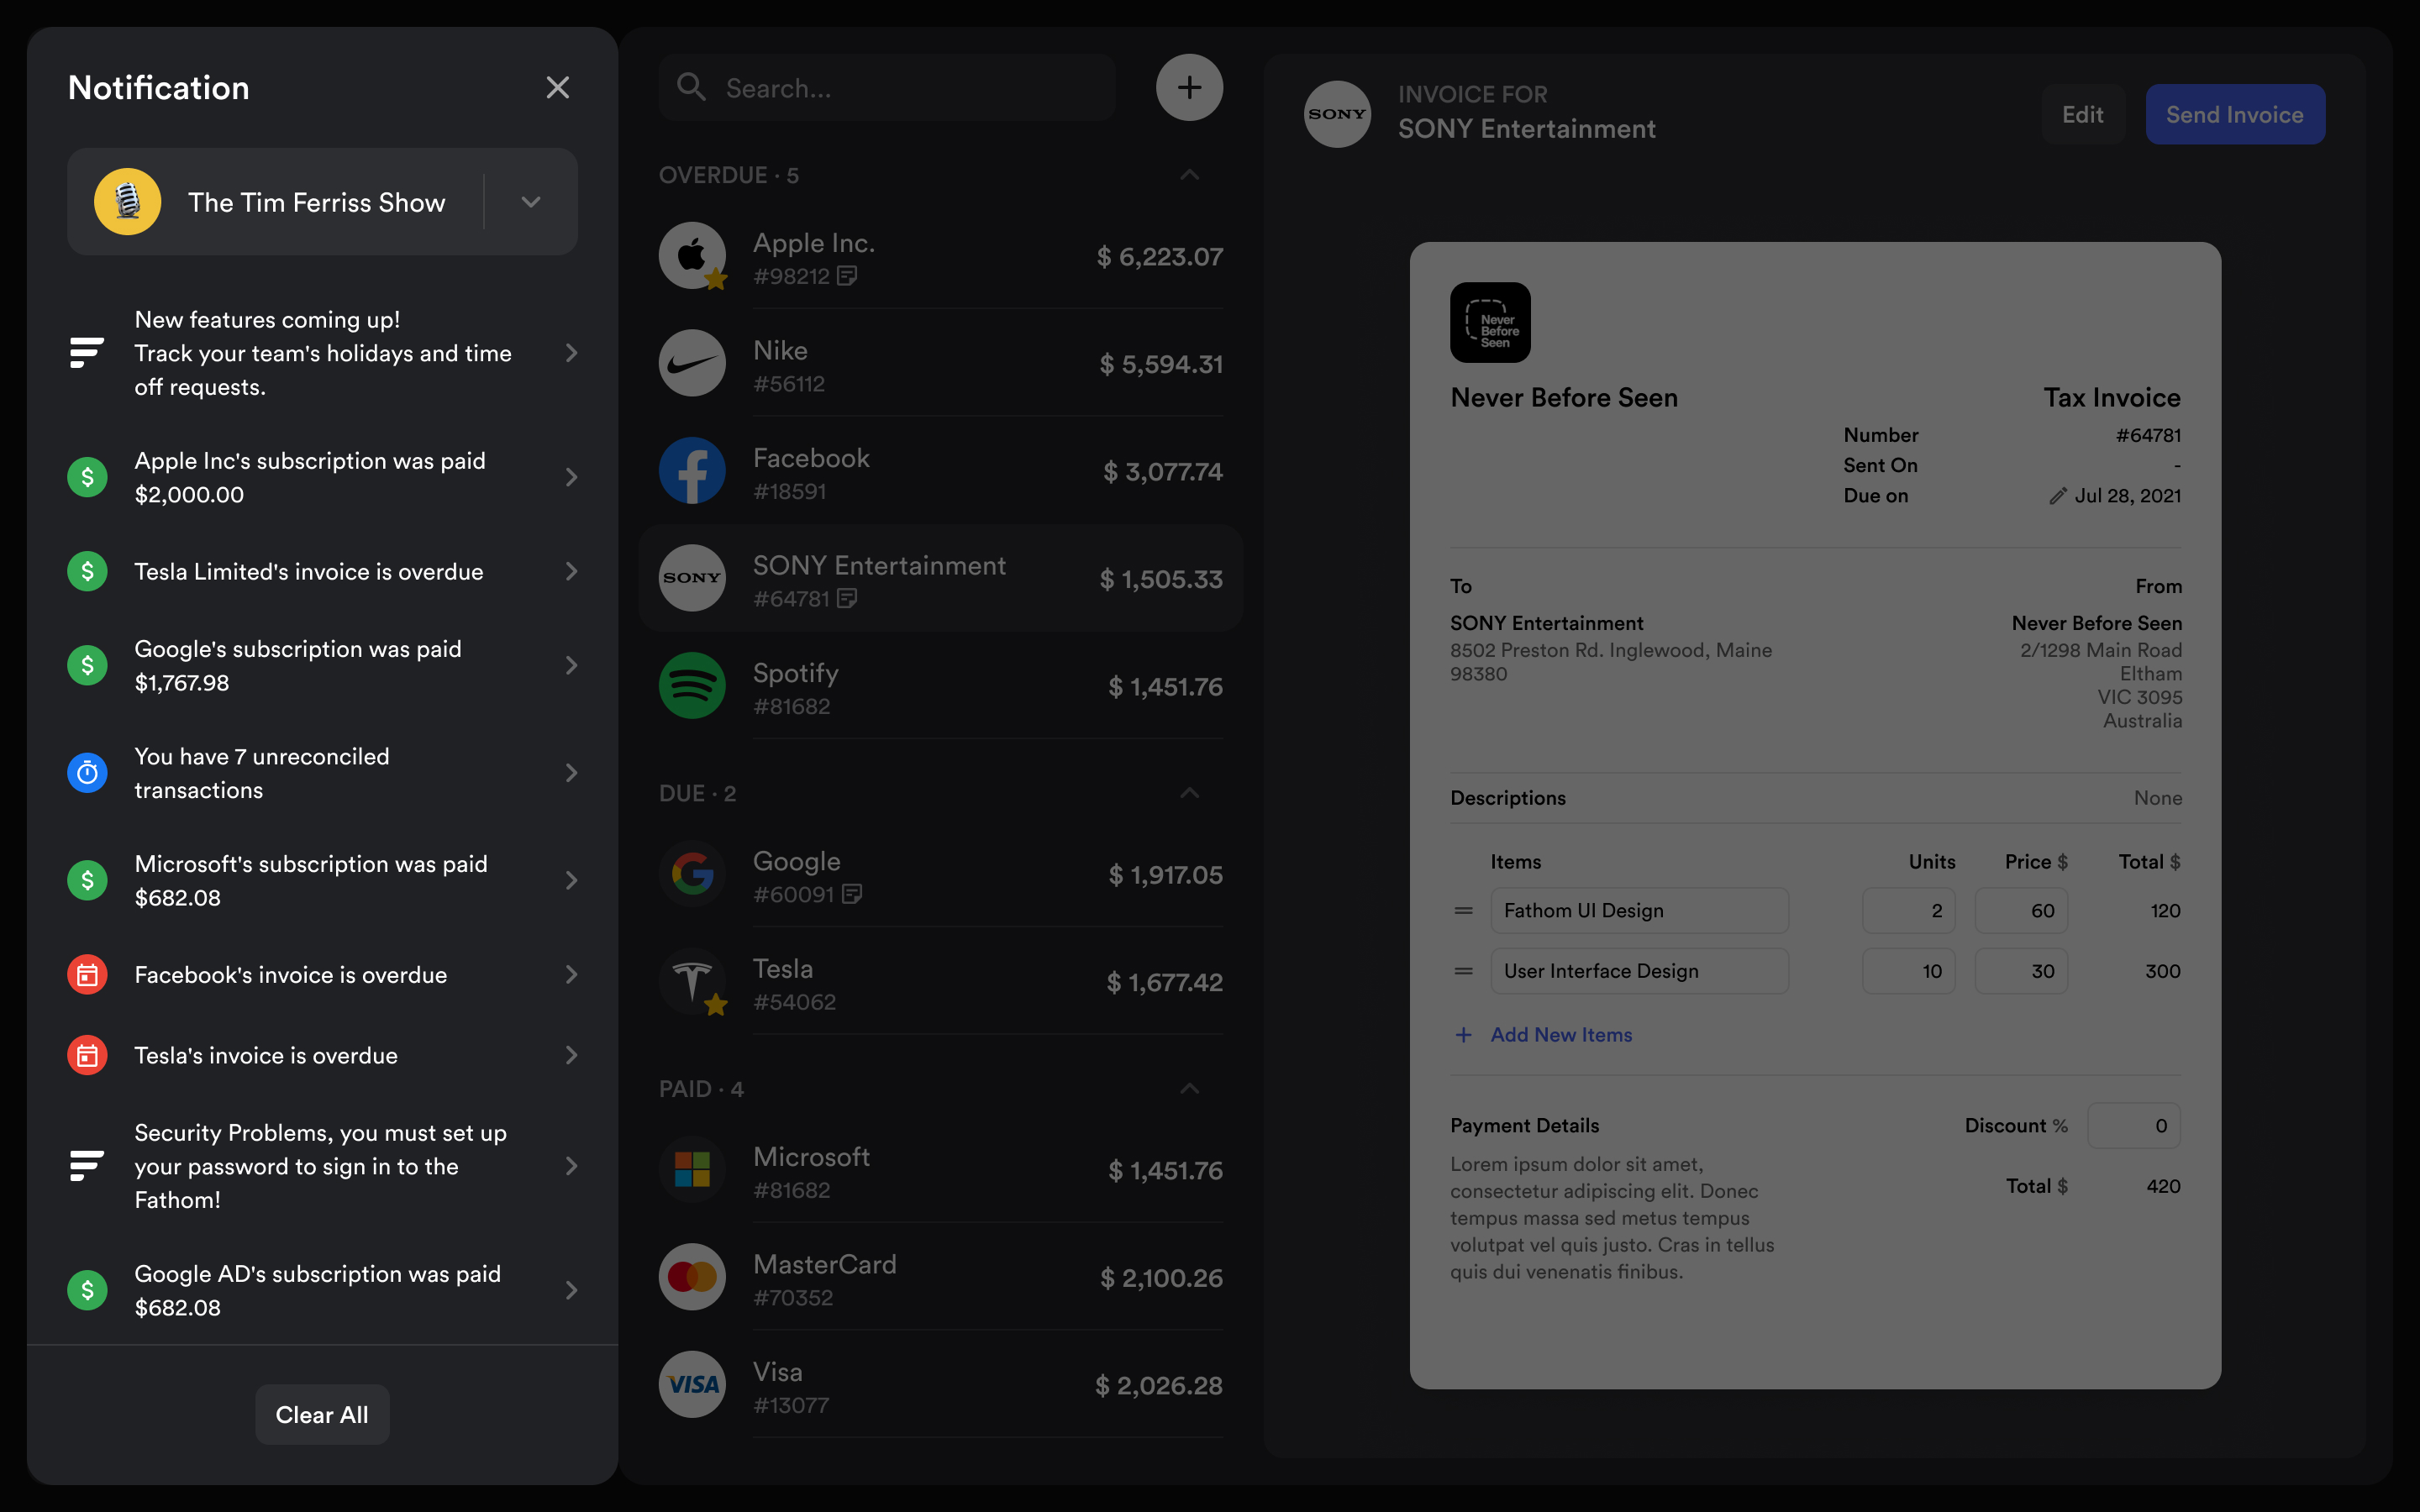The height and width of the screenshot is (1512, 2420).
Task: Click note icon next to #98212
Action: pyautogui.click(x=847, y=276)
